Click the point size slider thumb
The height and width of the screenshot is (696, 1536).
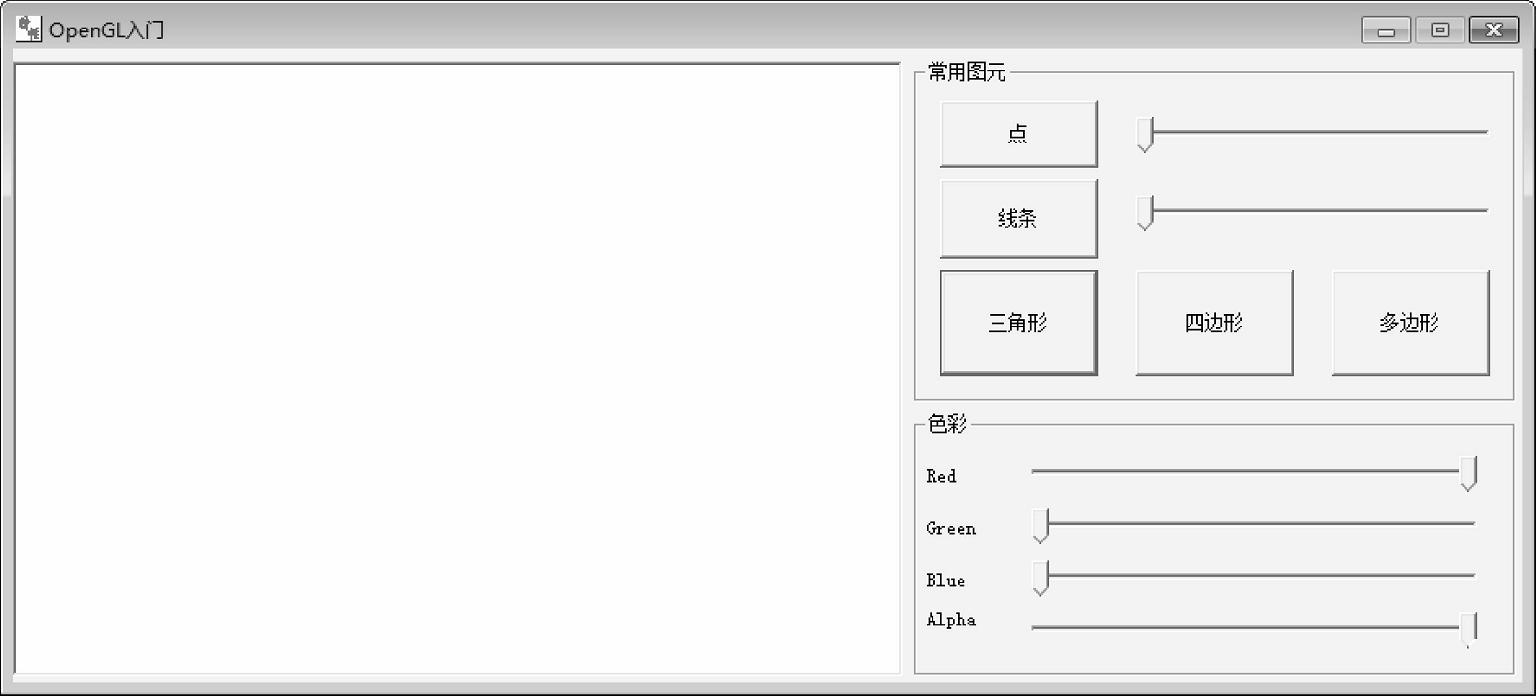(1145, 134)
